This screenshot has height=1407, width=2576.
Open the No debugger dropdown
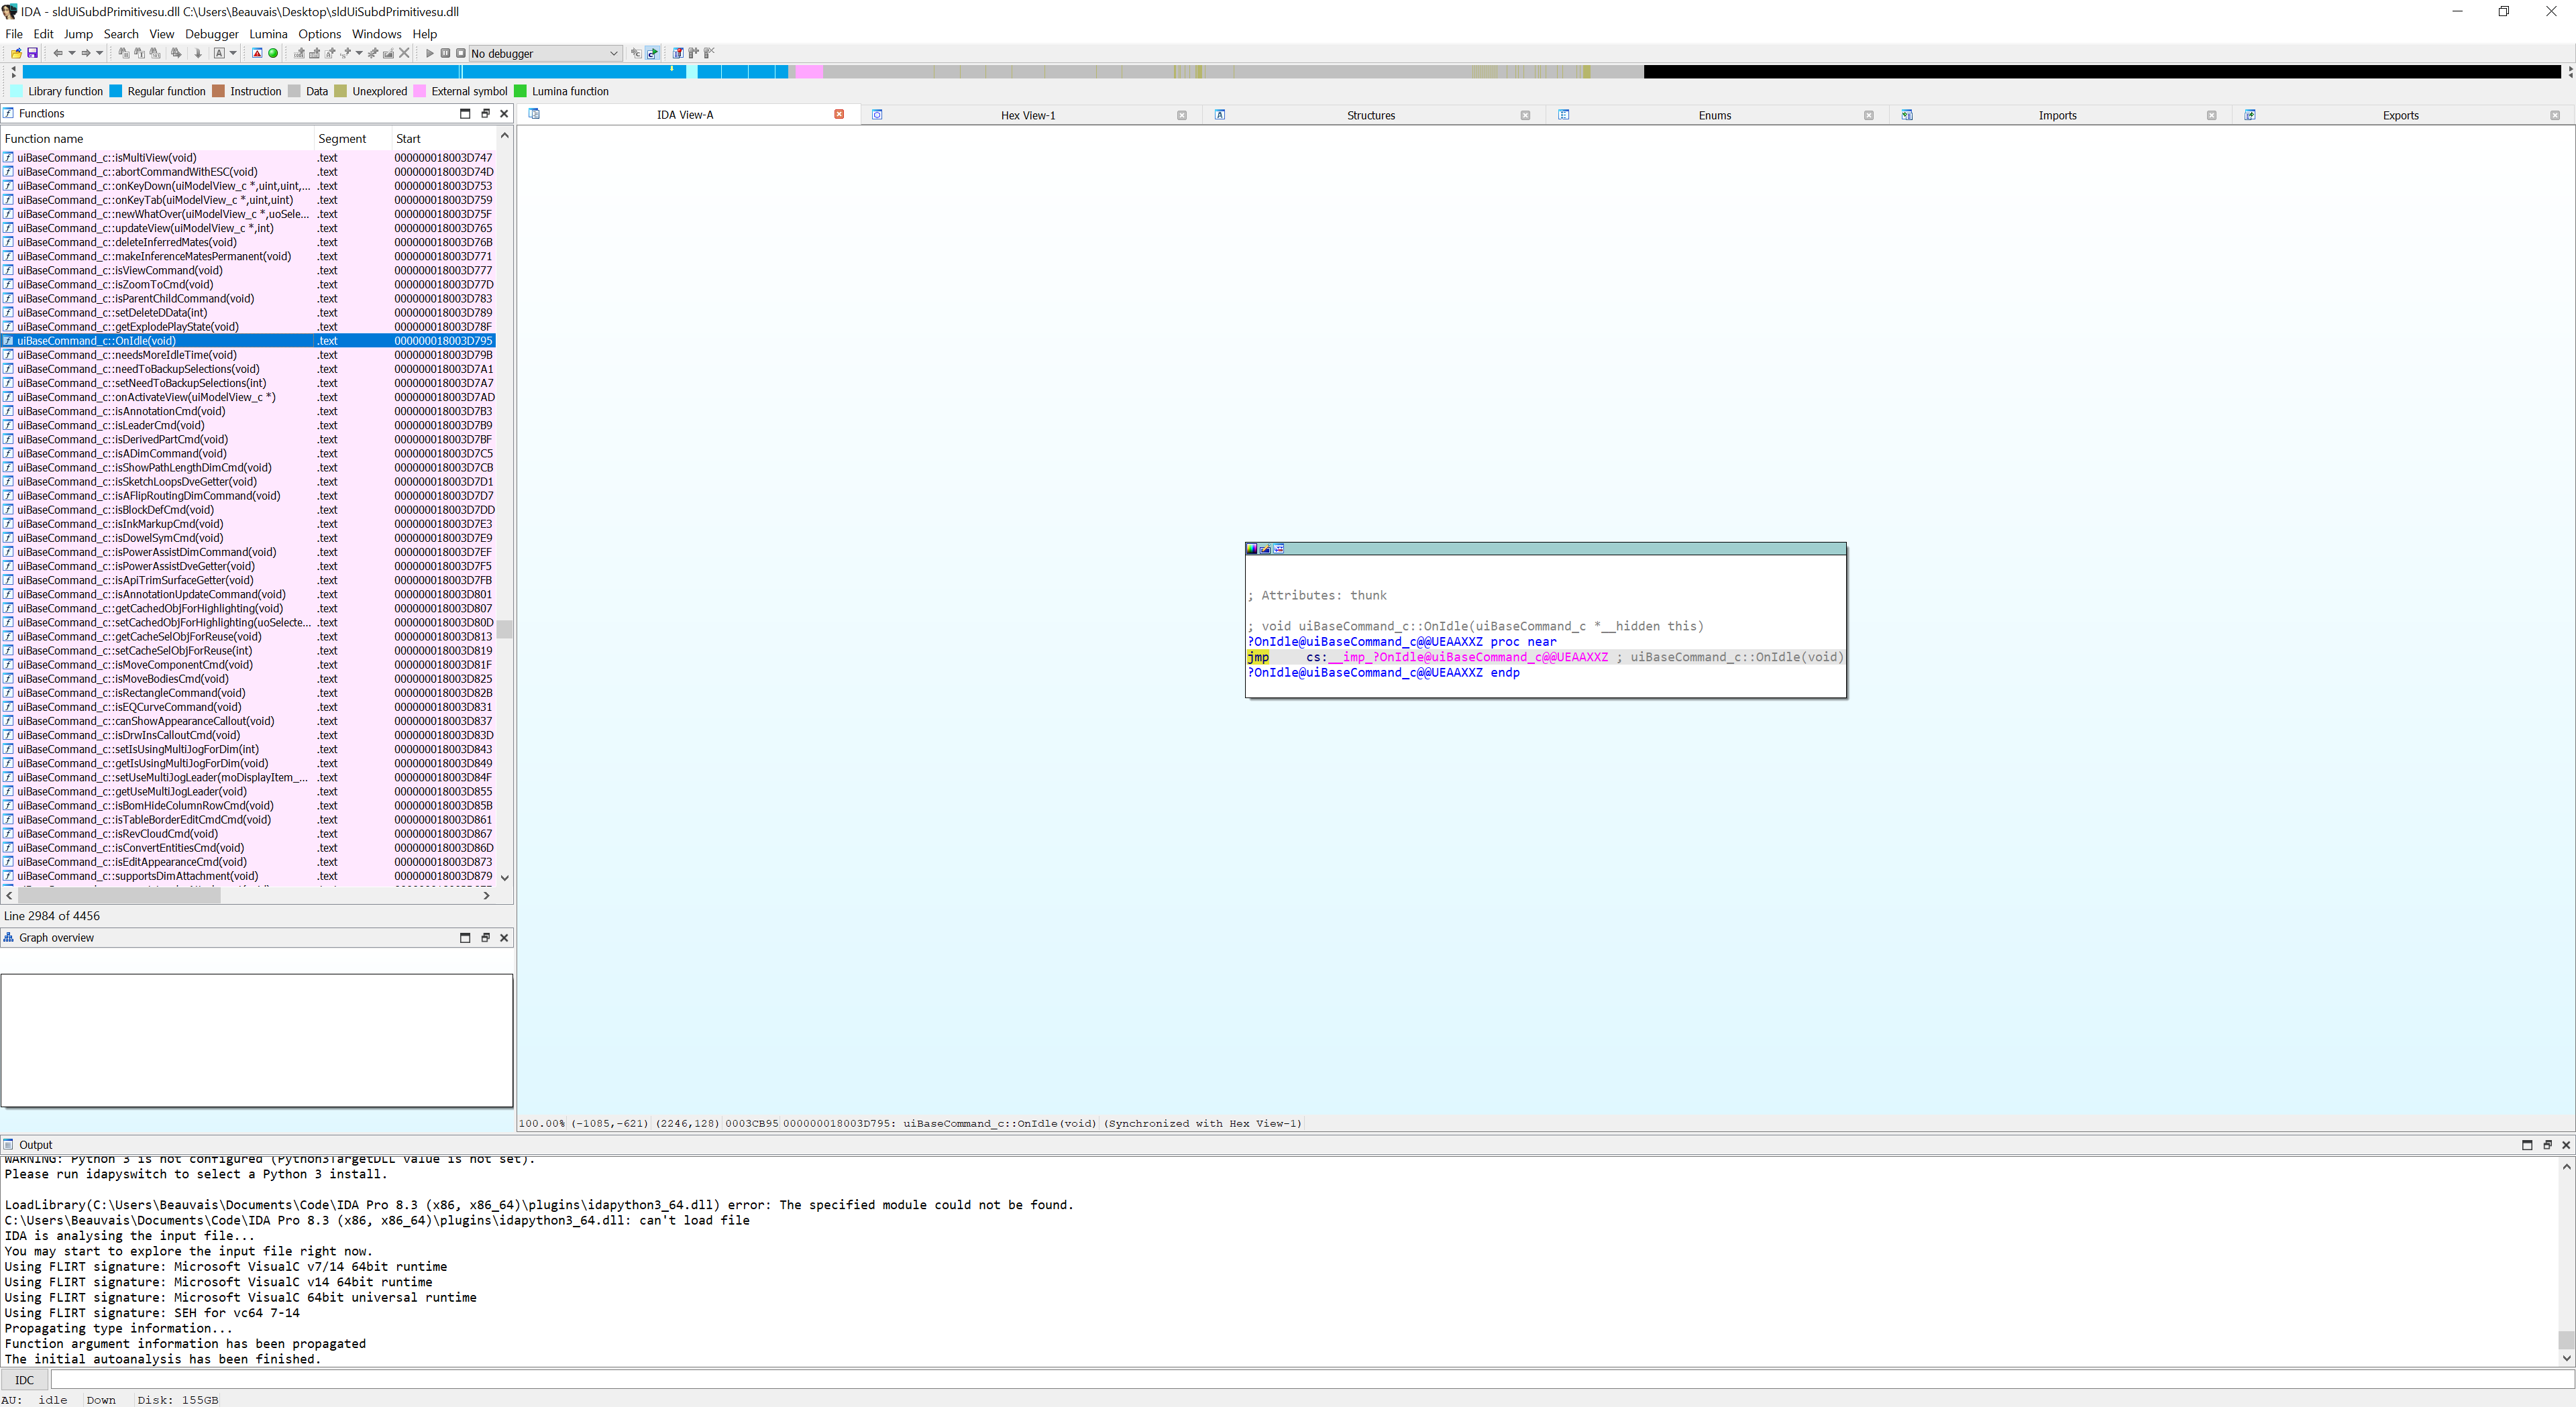(613, 54)
